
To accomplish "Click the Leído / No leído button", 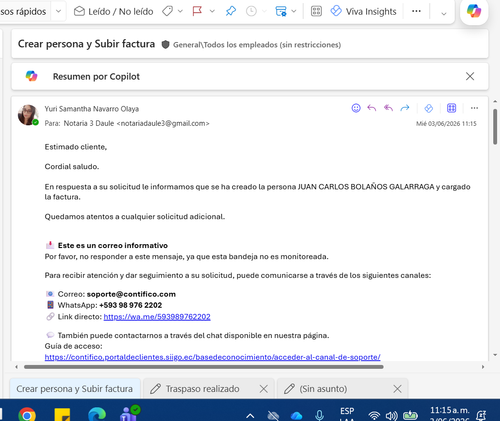I will coord(113,11).
